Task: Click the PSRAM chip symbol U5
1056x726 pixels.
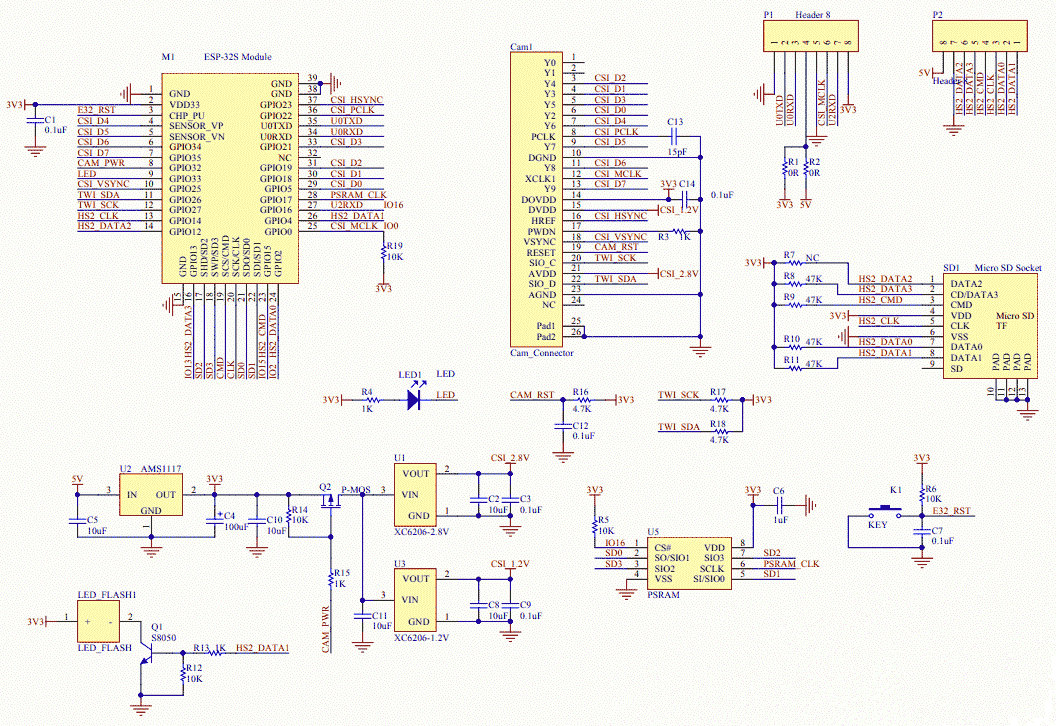Action: (x=688, y=562)
